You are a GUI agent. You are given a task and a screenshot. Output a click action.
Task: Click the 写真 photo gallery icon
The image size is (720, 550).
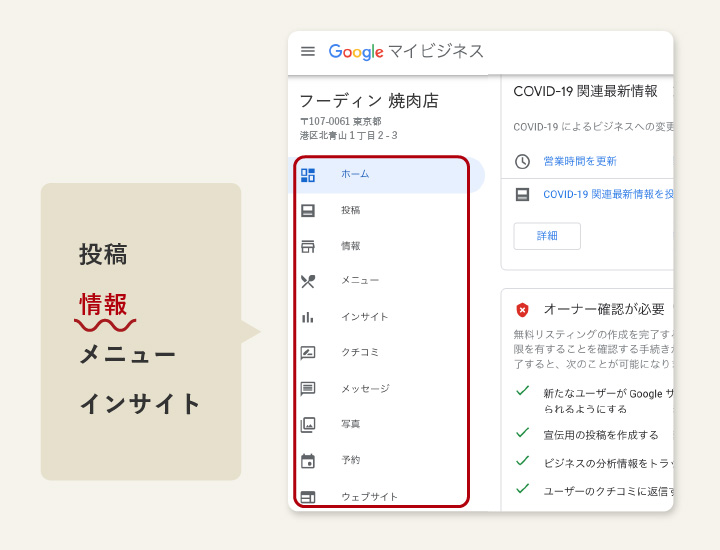click(x=308, y=425)
